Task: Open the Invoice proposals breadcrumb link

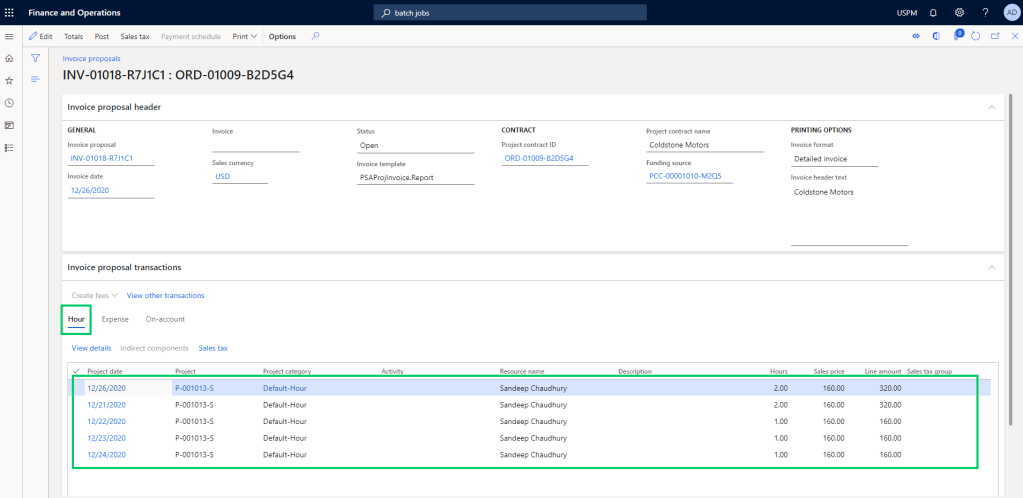Action: pyautogui.click(x=91, y=59)
